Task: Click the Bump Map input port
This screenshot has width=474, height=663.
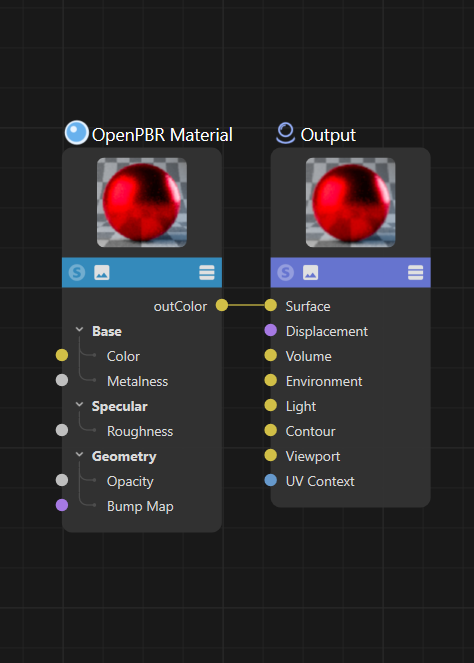Action: 62,505
